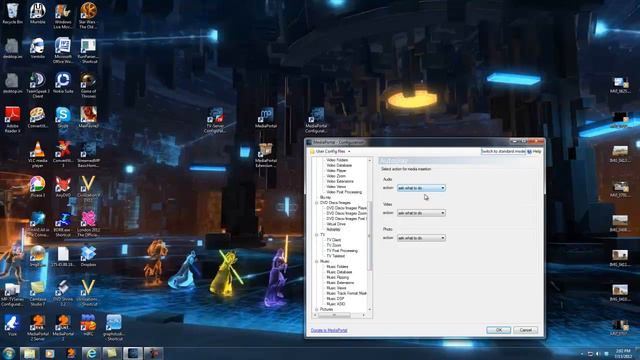Screen dimensions: 640x360
Task: Open London 2012 game shortcut
Action: 88,224
